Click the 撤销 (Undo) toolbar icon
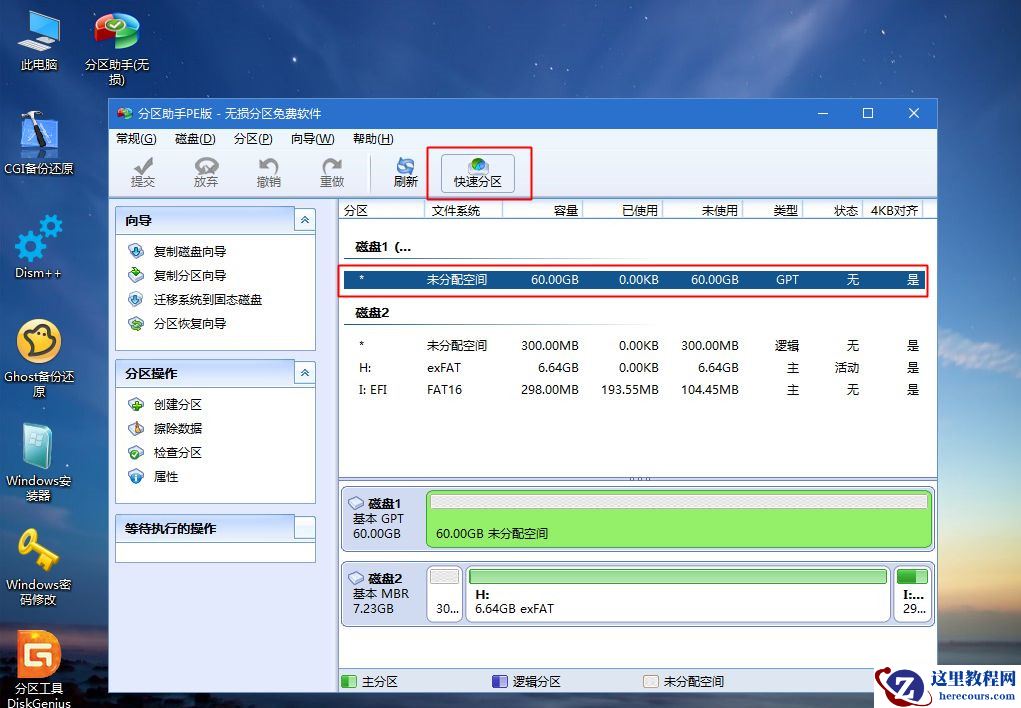The width and height of the screenshot is (1021, 708). pyautogui.click(x=270, y=171)
